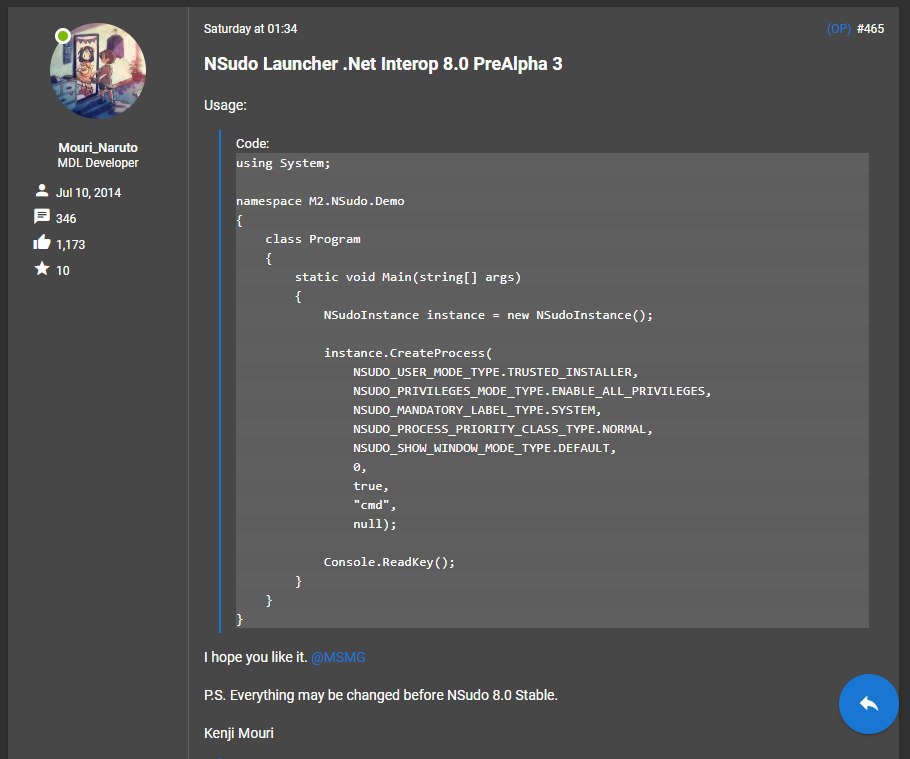This screenshot has width=910, height=759.
Task: Click the 346 message count
Action: click(x=66, y=218)
